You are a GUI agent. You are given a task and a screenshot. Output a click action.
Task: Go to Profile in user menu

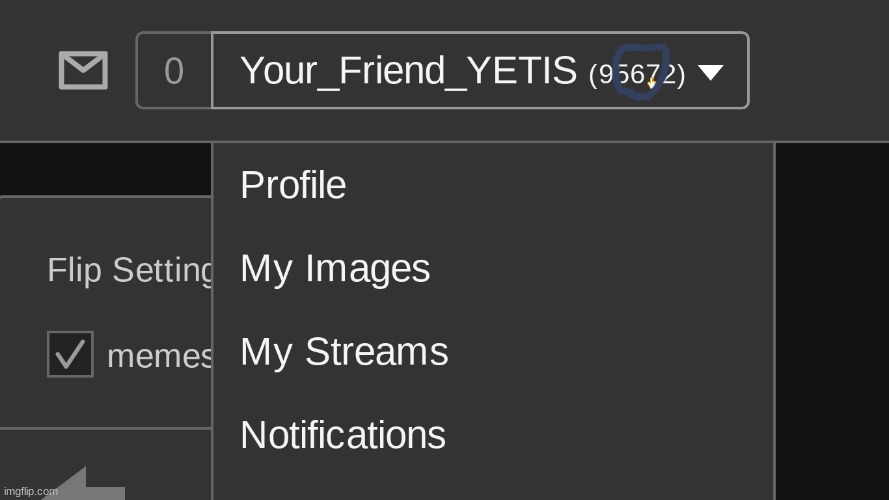[x=293, y=185]
